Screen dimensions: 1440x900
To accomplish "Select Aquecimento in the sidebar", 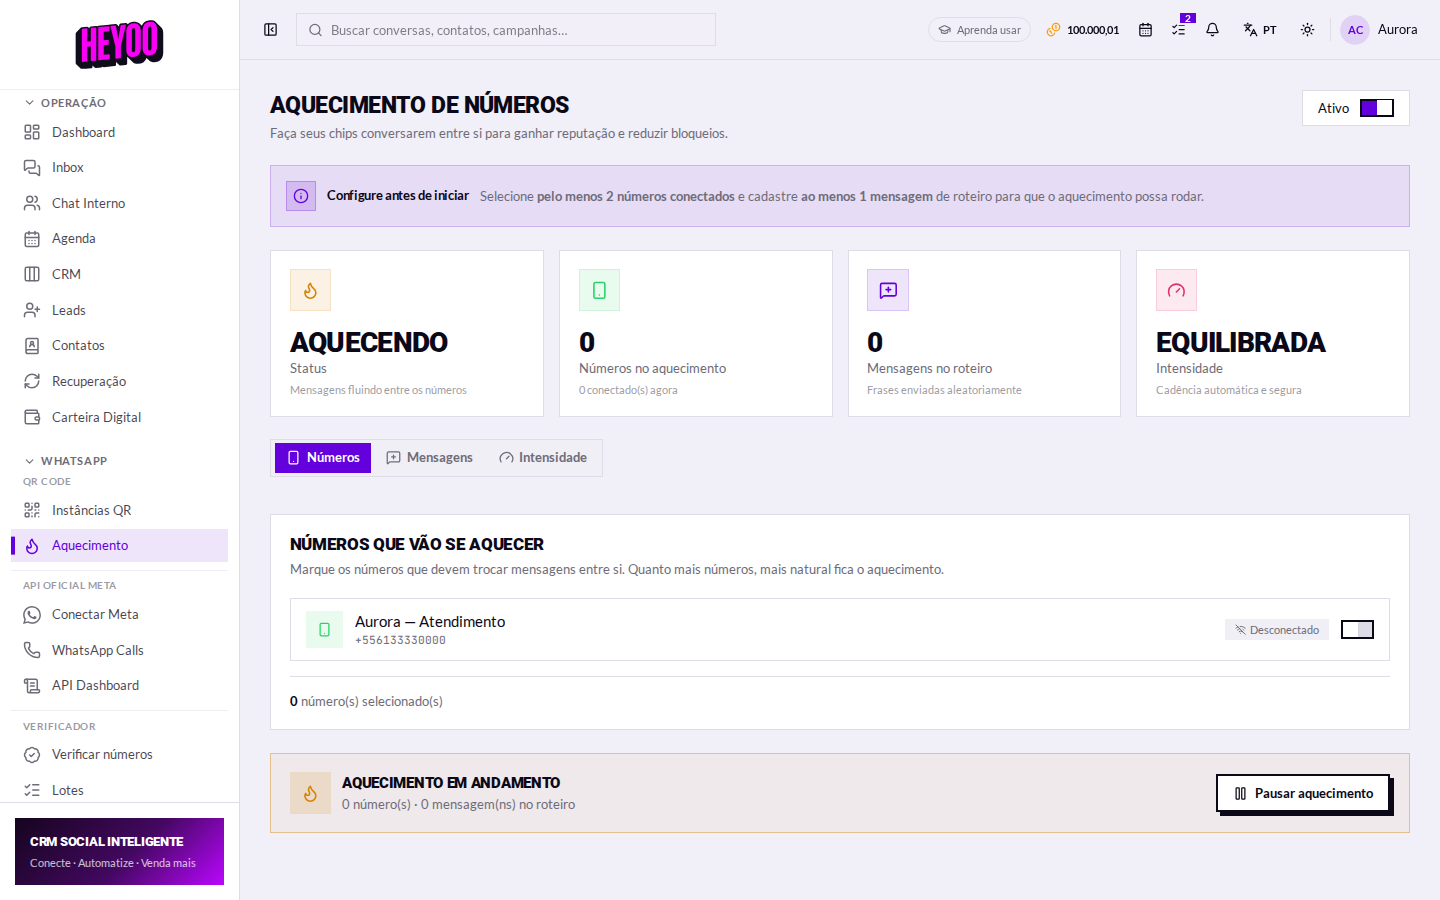I will coord(119,545).
